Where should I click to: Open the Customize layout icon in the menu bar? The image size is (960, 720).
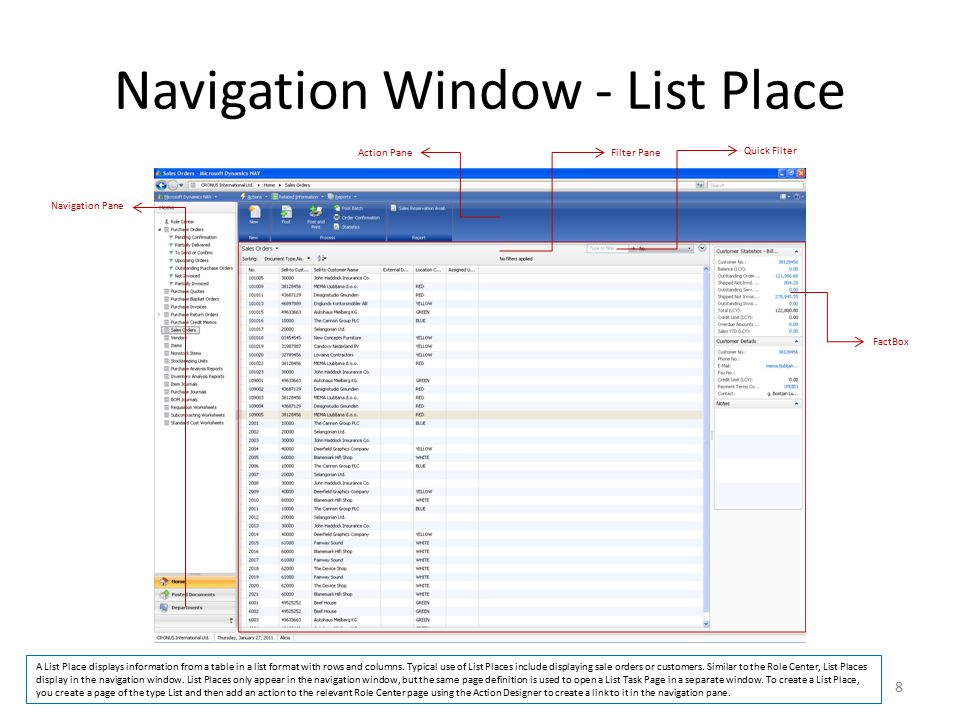click(784, 197)
